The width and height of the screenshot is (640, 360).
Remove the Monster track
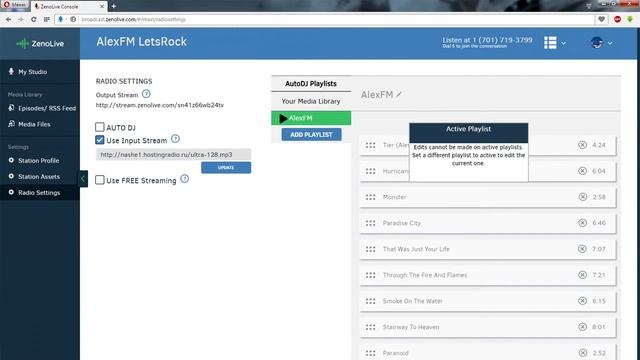pyautogui.click(x=582, y=197)
